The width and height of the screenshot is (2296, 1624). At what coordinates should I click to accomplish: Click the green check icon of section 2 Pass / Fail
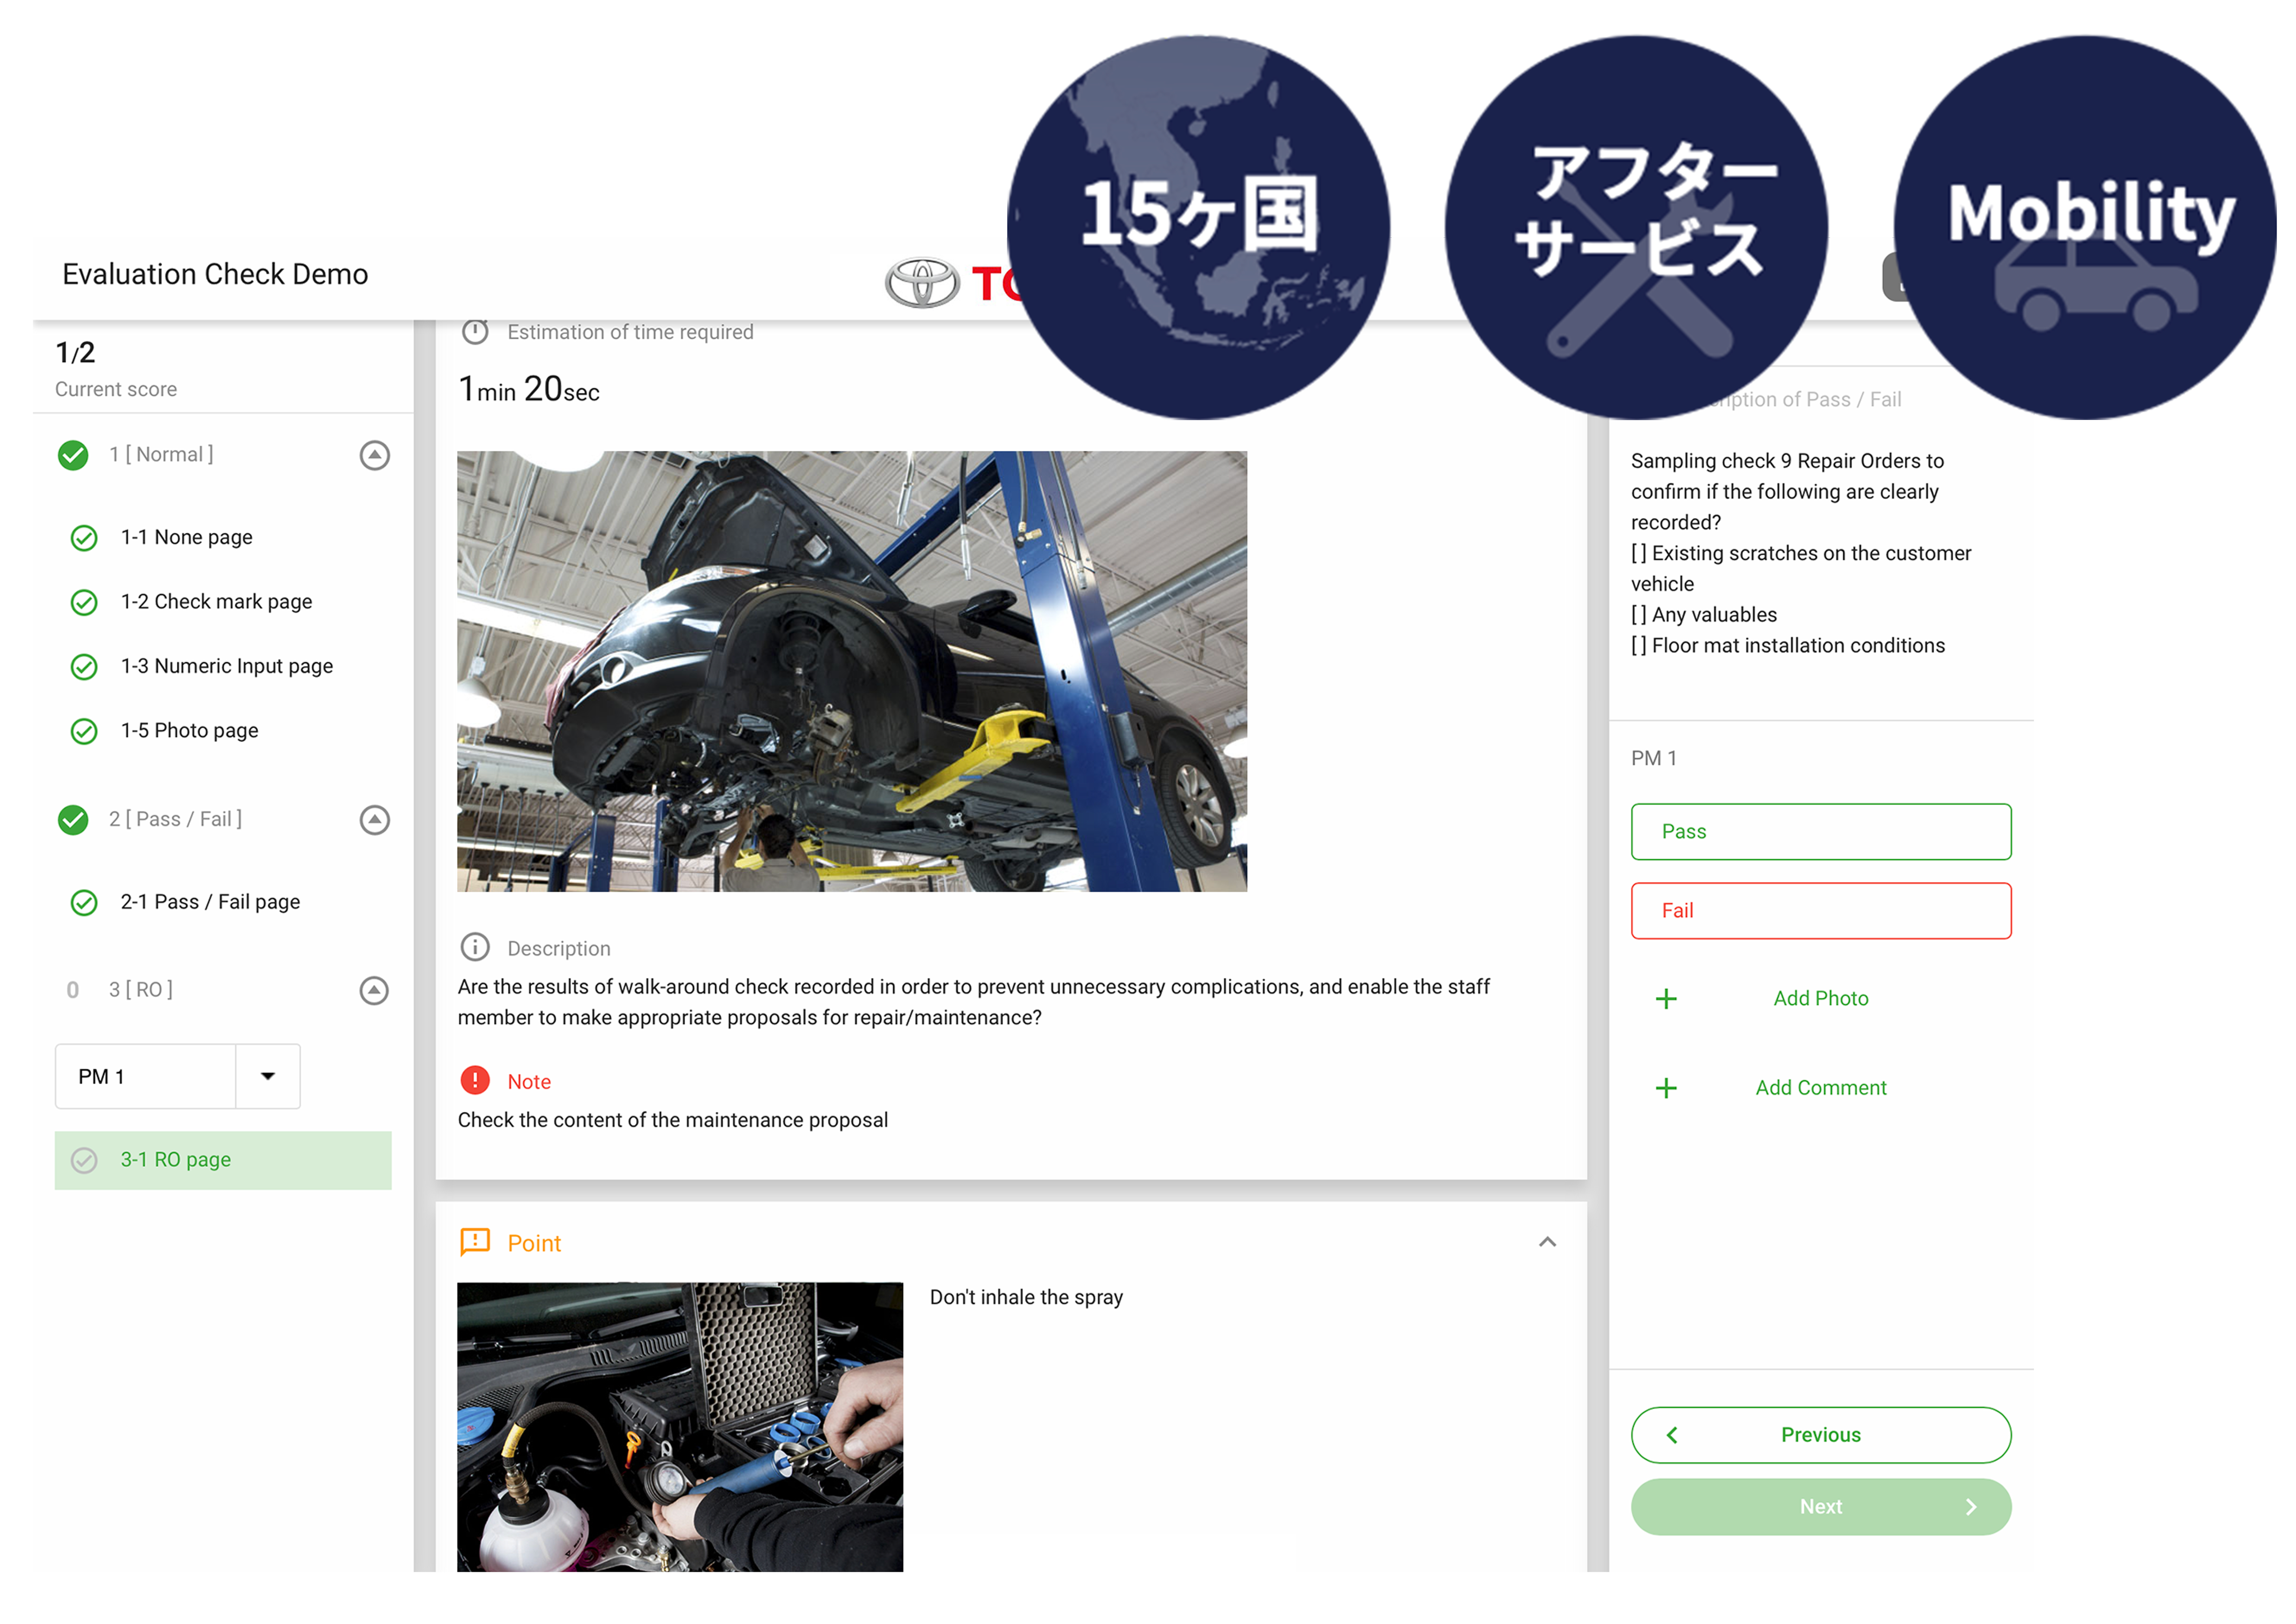73,820
